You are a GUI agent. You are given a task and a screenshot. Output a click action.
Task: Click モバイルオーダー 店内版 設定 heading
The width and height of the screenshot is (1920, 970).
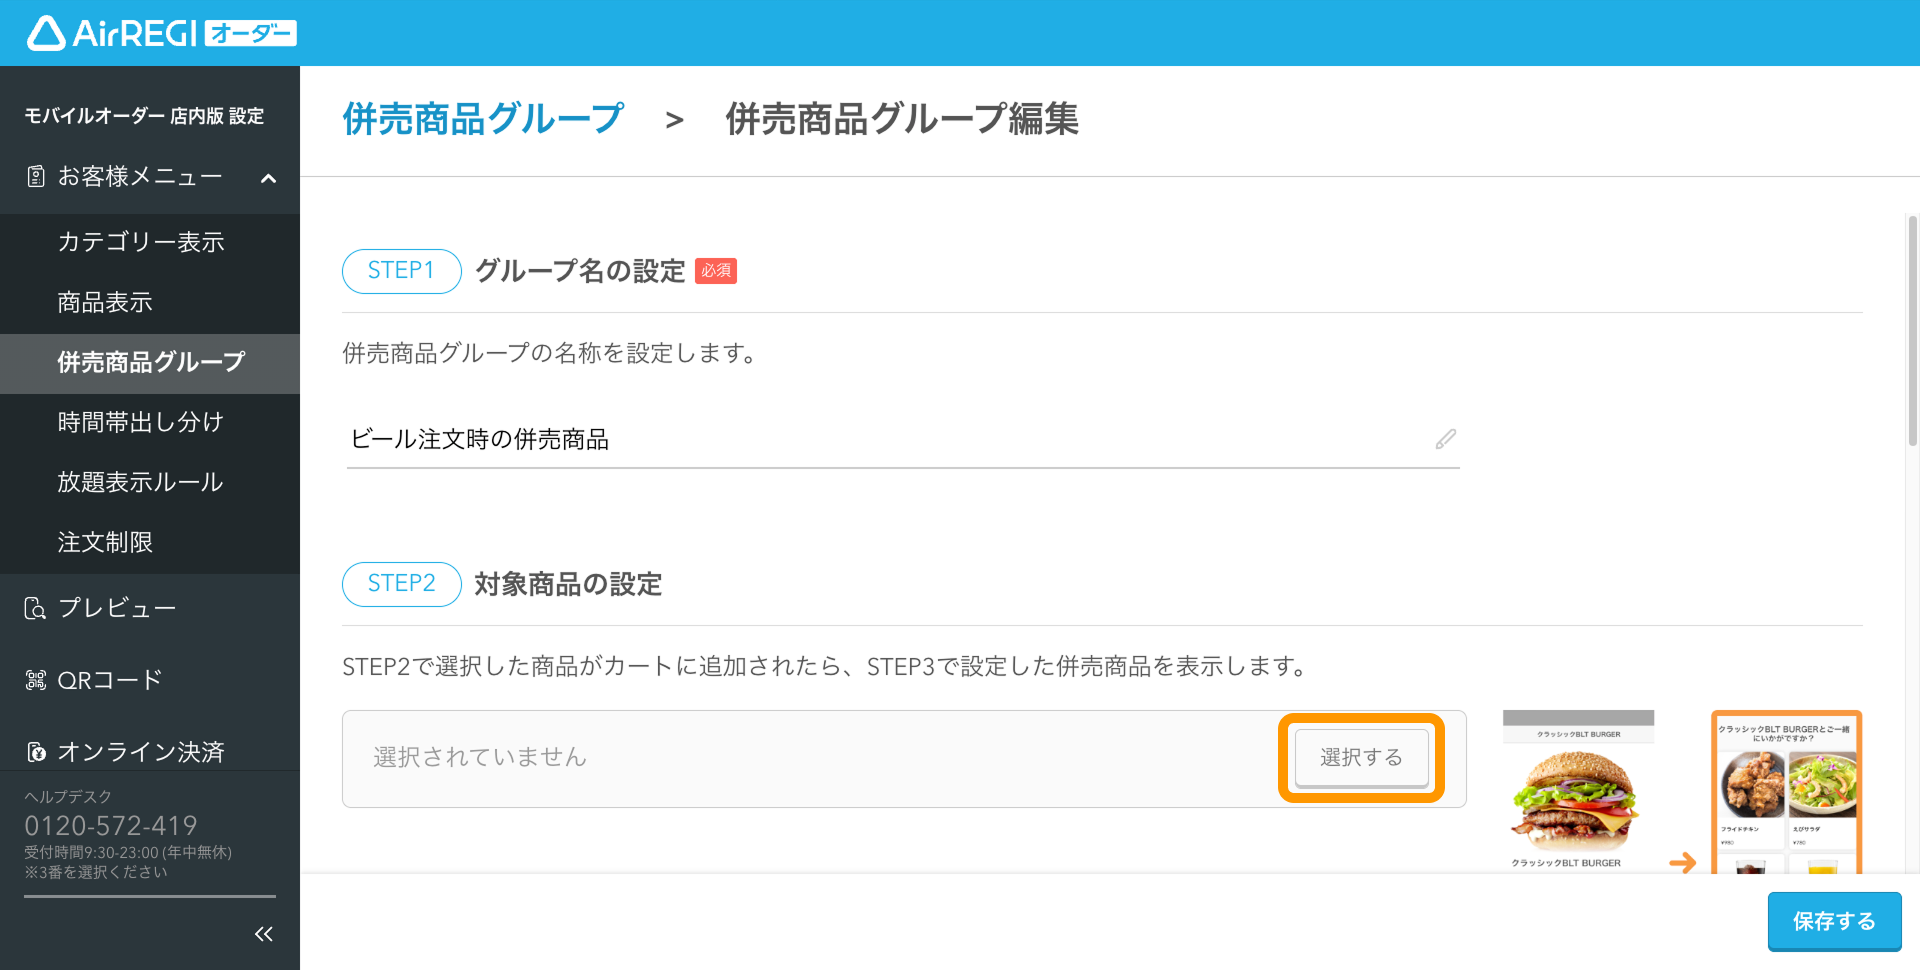pos(144,116)
